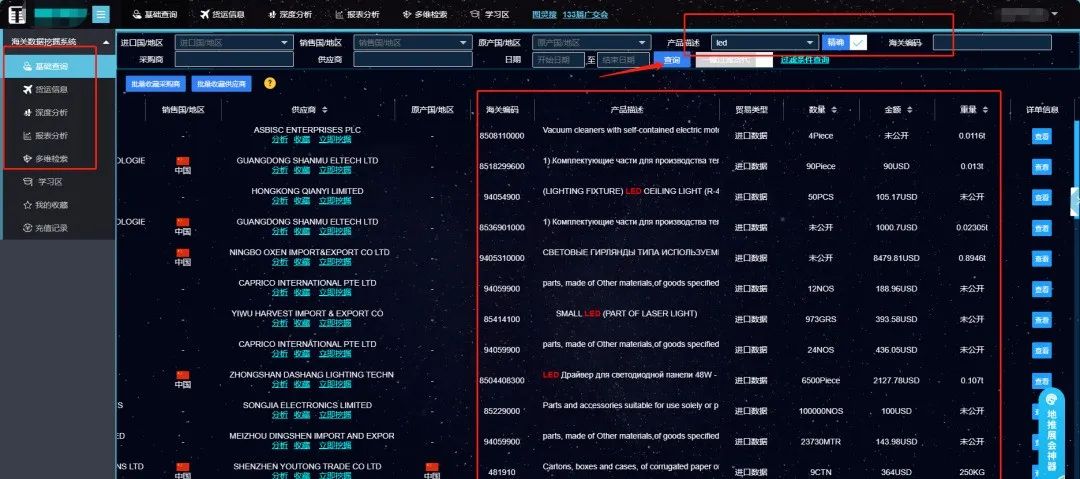
Task: Click the 批量收藏供应商 button
Action: coord(222,84)
